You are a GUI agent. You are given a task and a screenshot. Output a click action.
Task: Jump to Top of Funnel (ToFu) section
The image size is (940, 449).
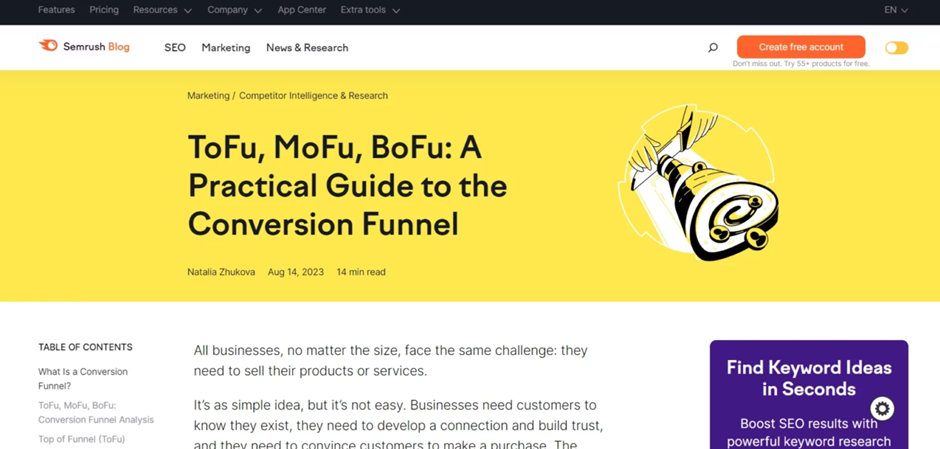click(x=82, y=439)
